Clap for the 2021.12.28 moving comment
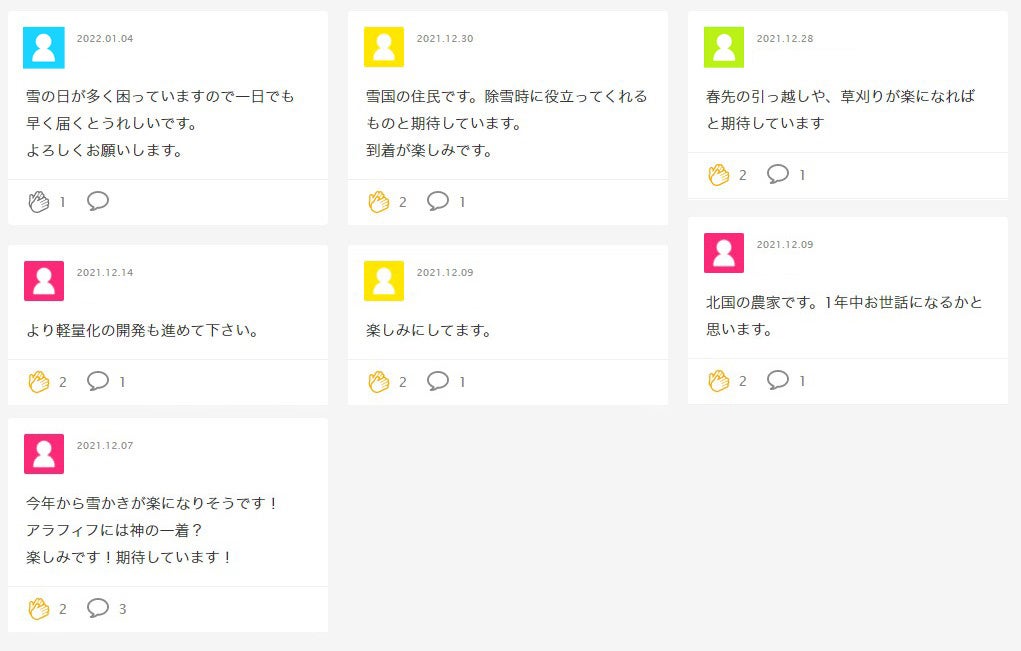1021x651 pixels. tap(718, 175)
